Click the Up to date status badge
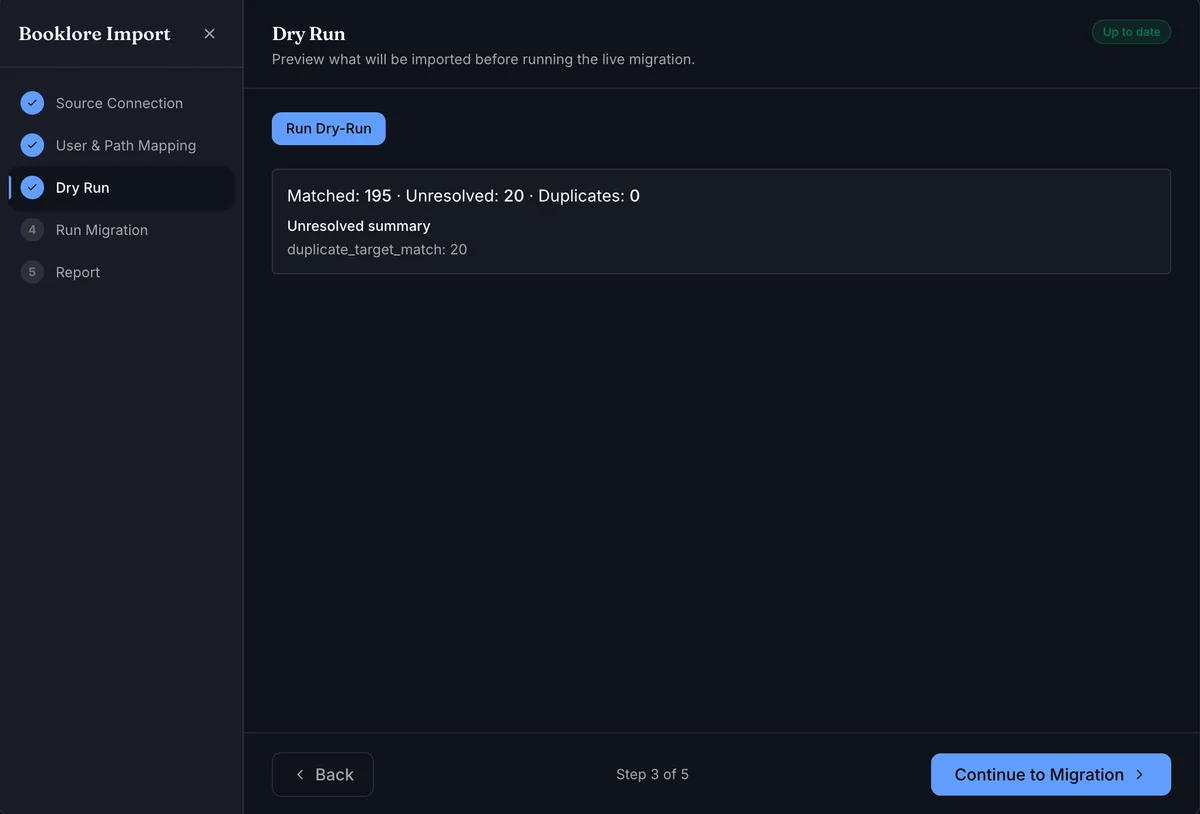Screen dimensions: 1200x814 (1131, 32)
